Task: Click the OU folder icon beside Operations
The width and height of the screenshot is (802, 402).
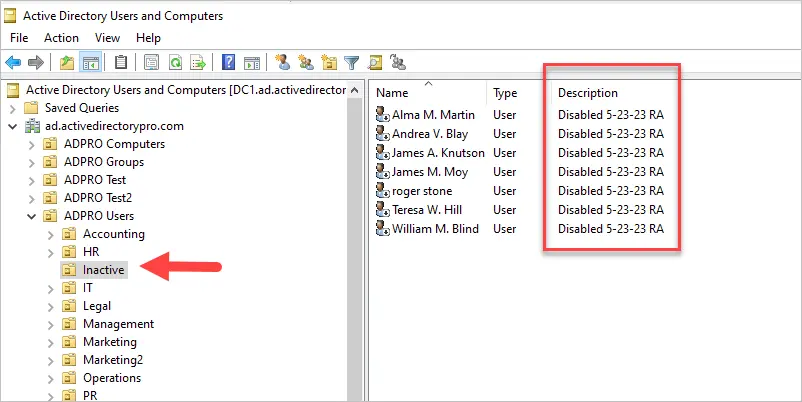Action: (69, 378)
